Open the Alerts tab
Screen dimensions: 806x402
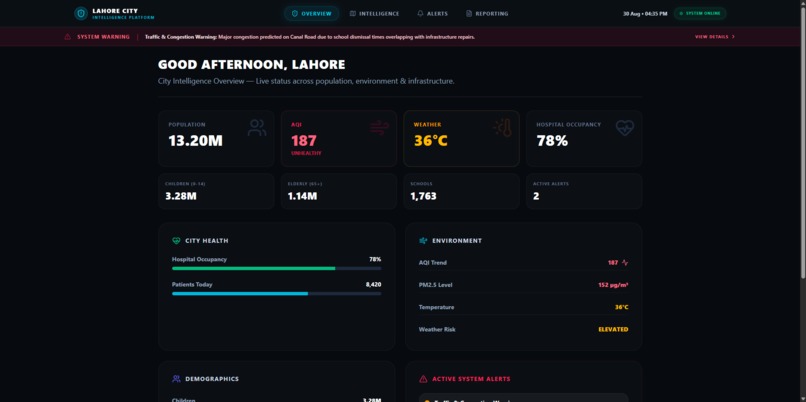(x=432, y=13)
